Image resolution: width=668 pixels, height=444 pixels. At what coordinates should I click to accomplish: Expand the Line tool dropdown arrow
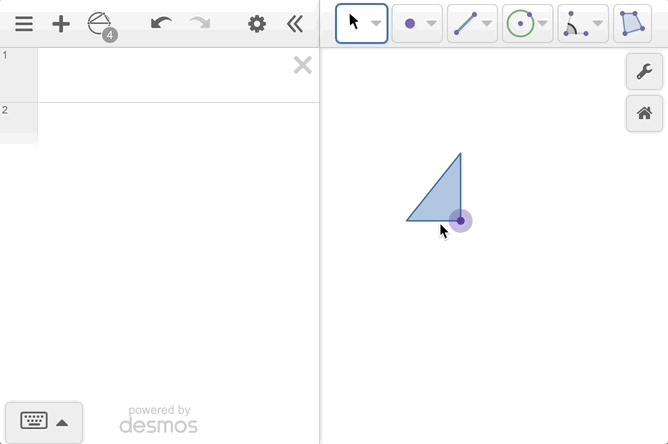point(487,24)
